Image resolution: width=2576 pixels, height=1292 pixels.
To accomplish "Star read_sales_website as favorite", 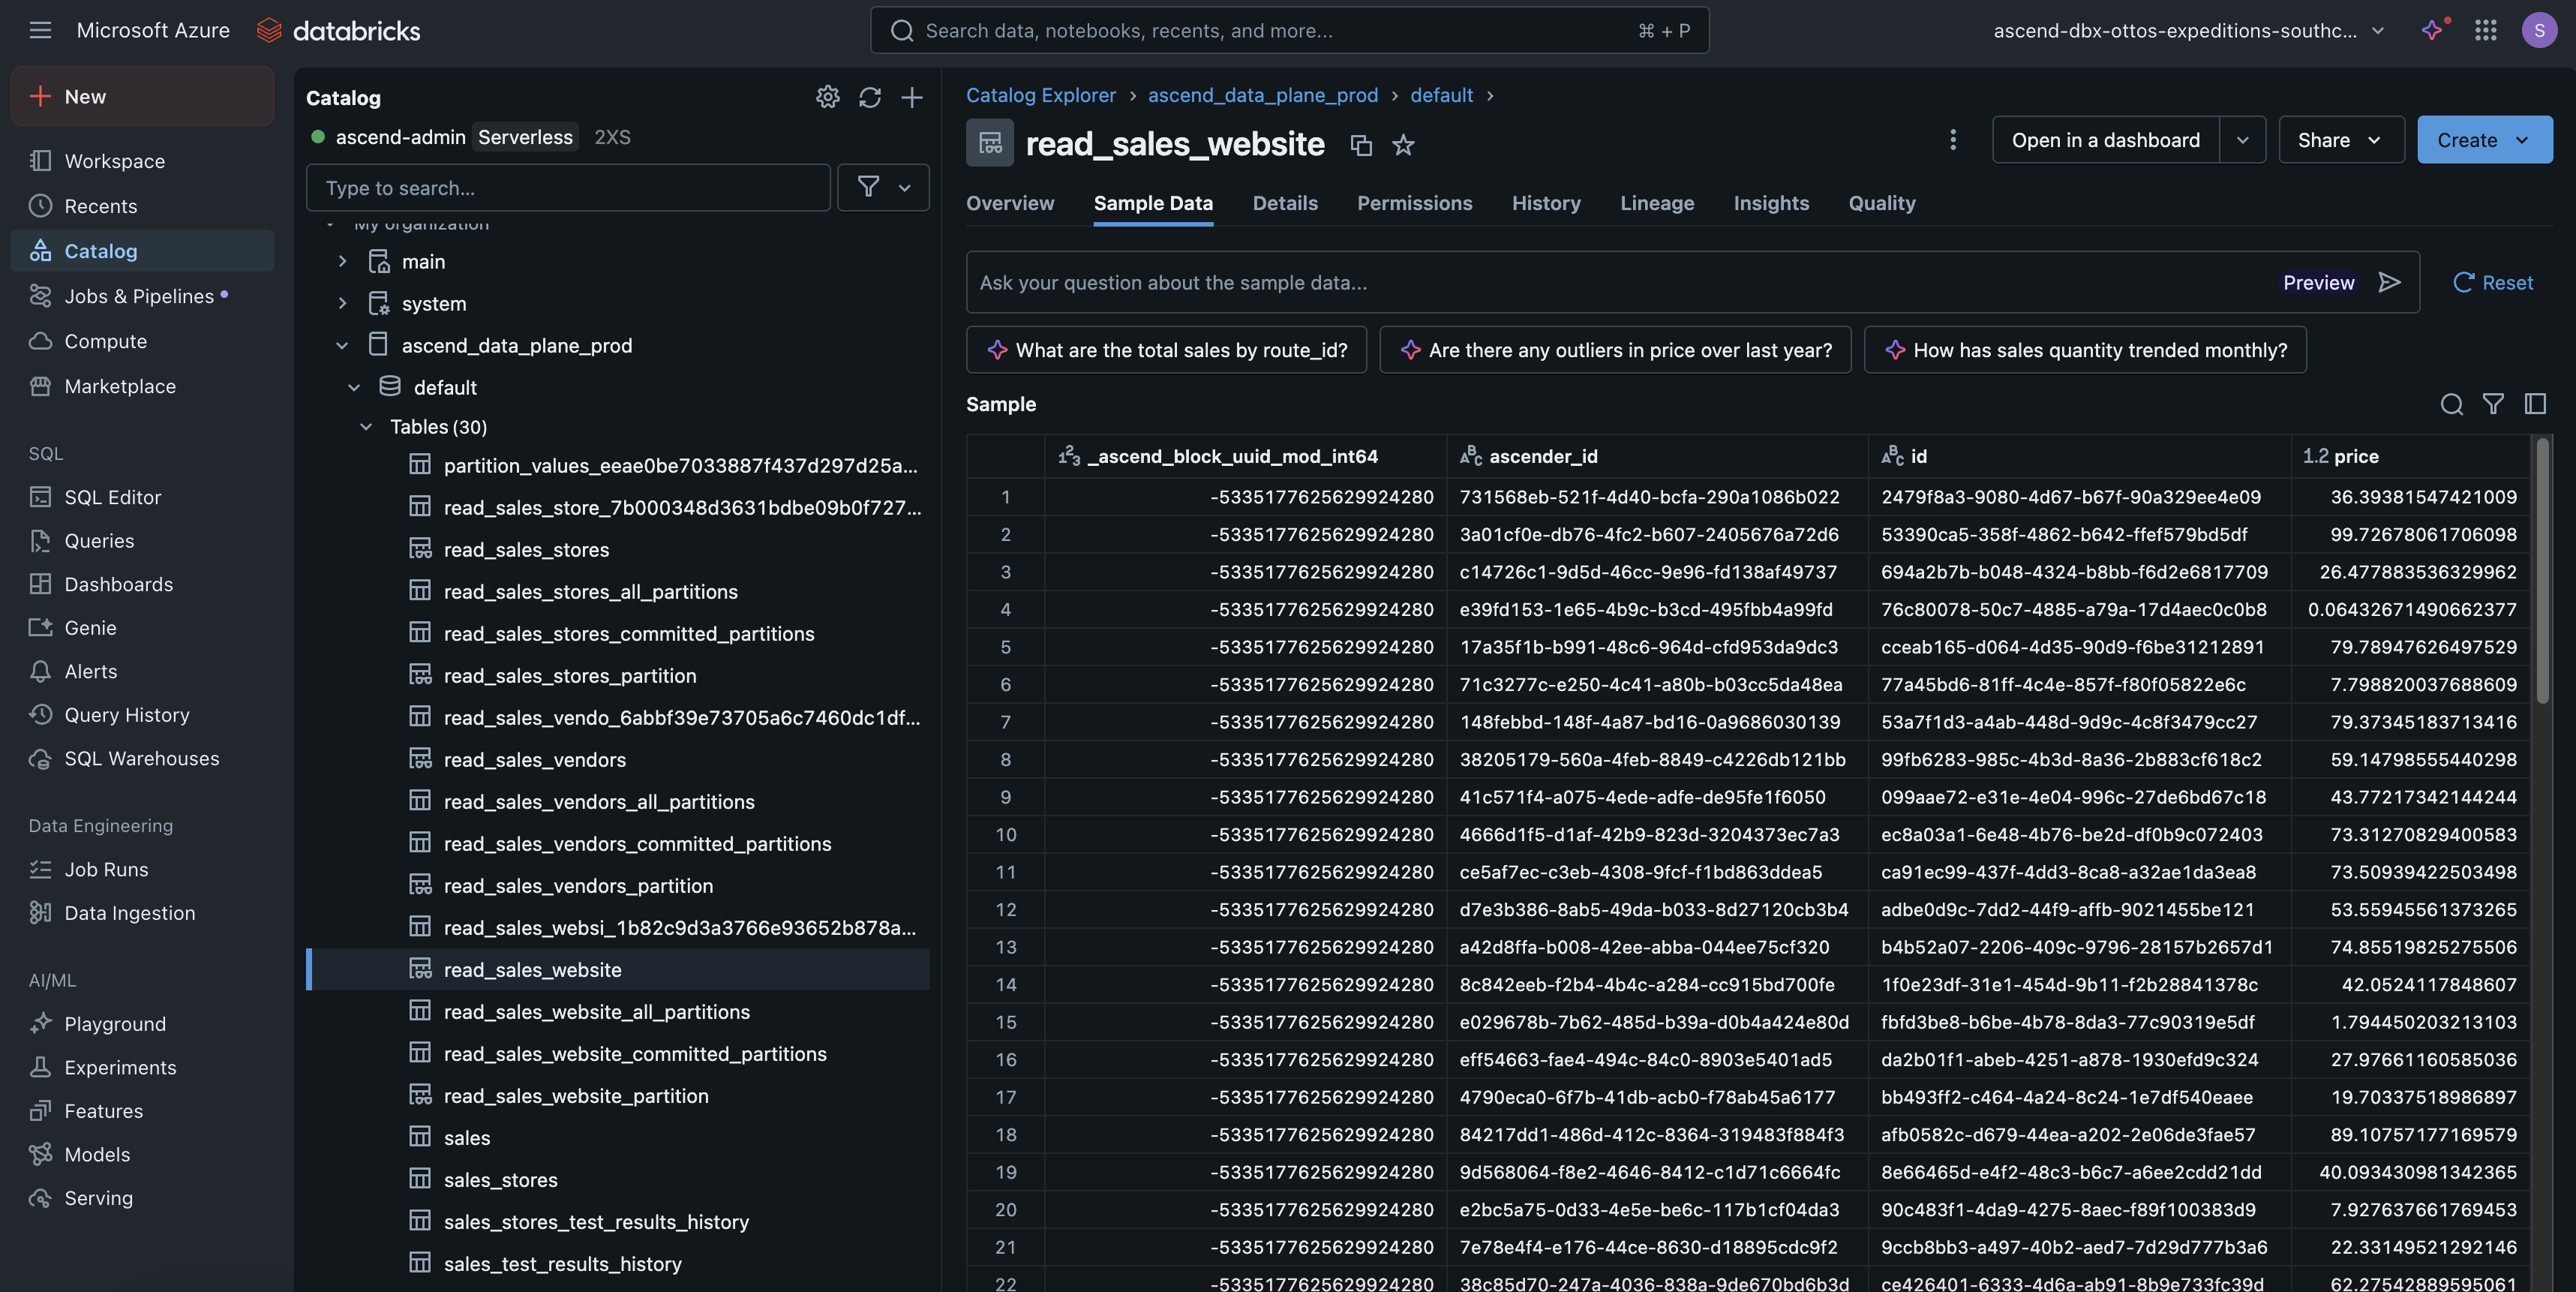I will click(1403, 145).
